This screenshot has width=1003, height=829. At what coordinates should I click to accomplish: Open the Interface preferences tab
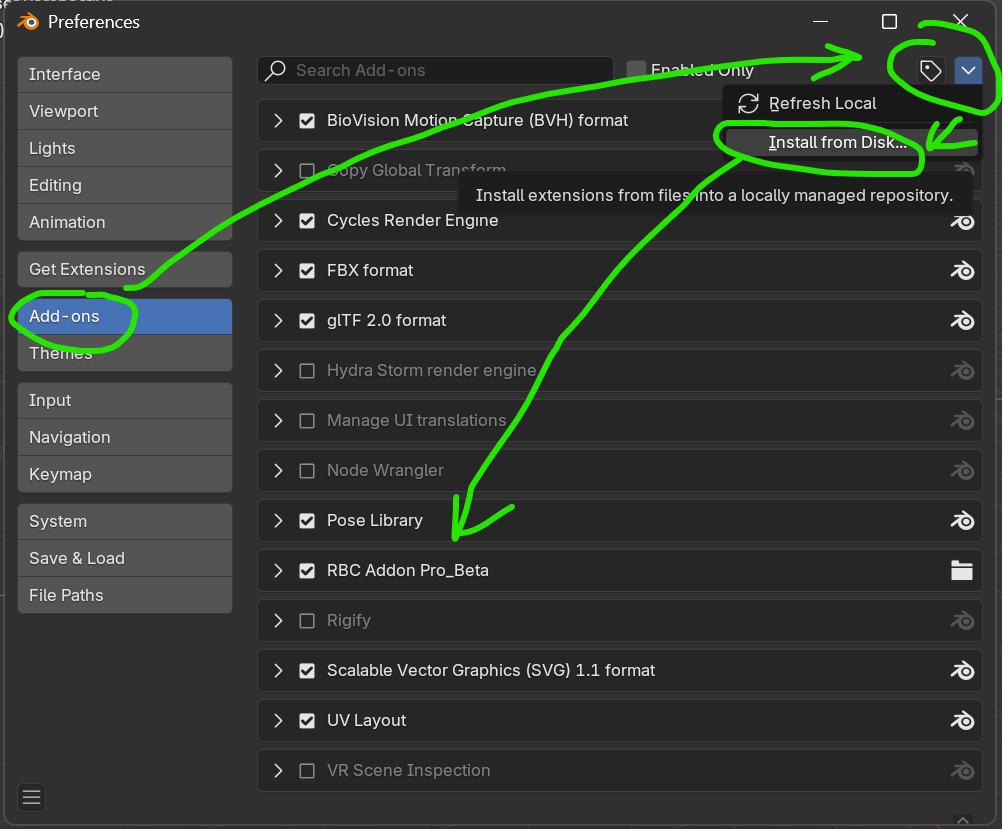(x=125, y=75)
